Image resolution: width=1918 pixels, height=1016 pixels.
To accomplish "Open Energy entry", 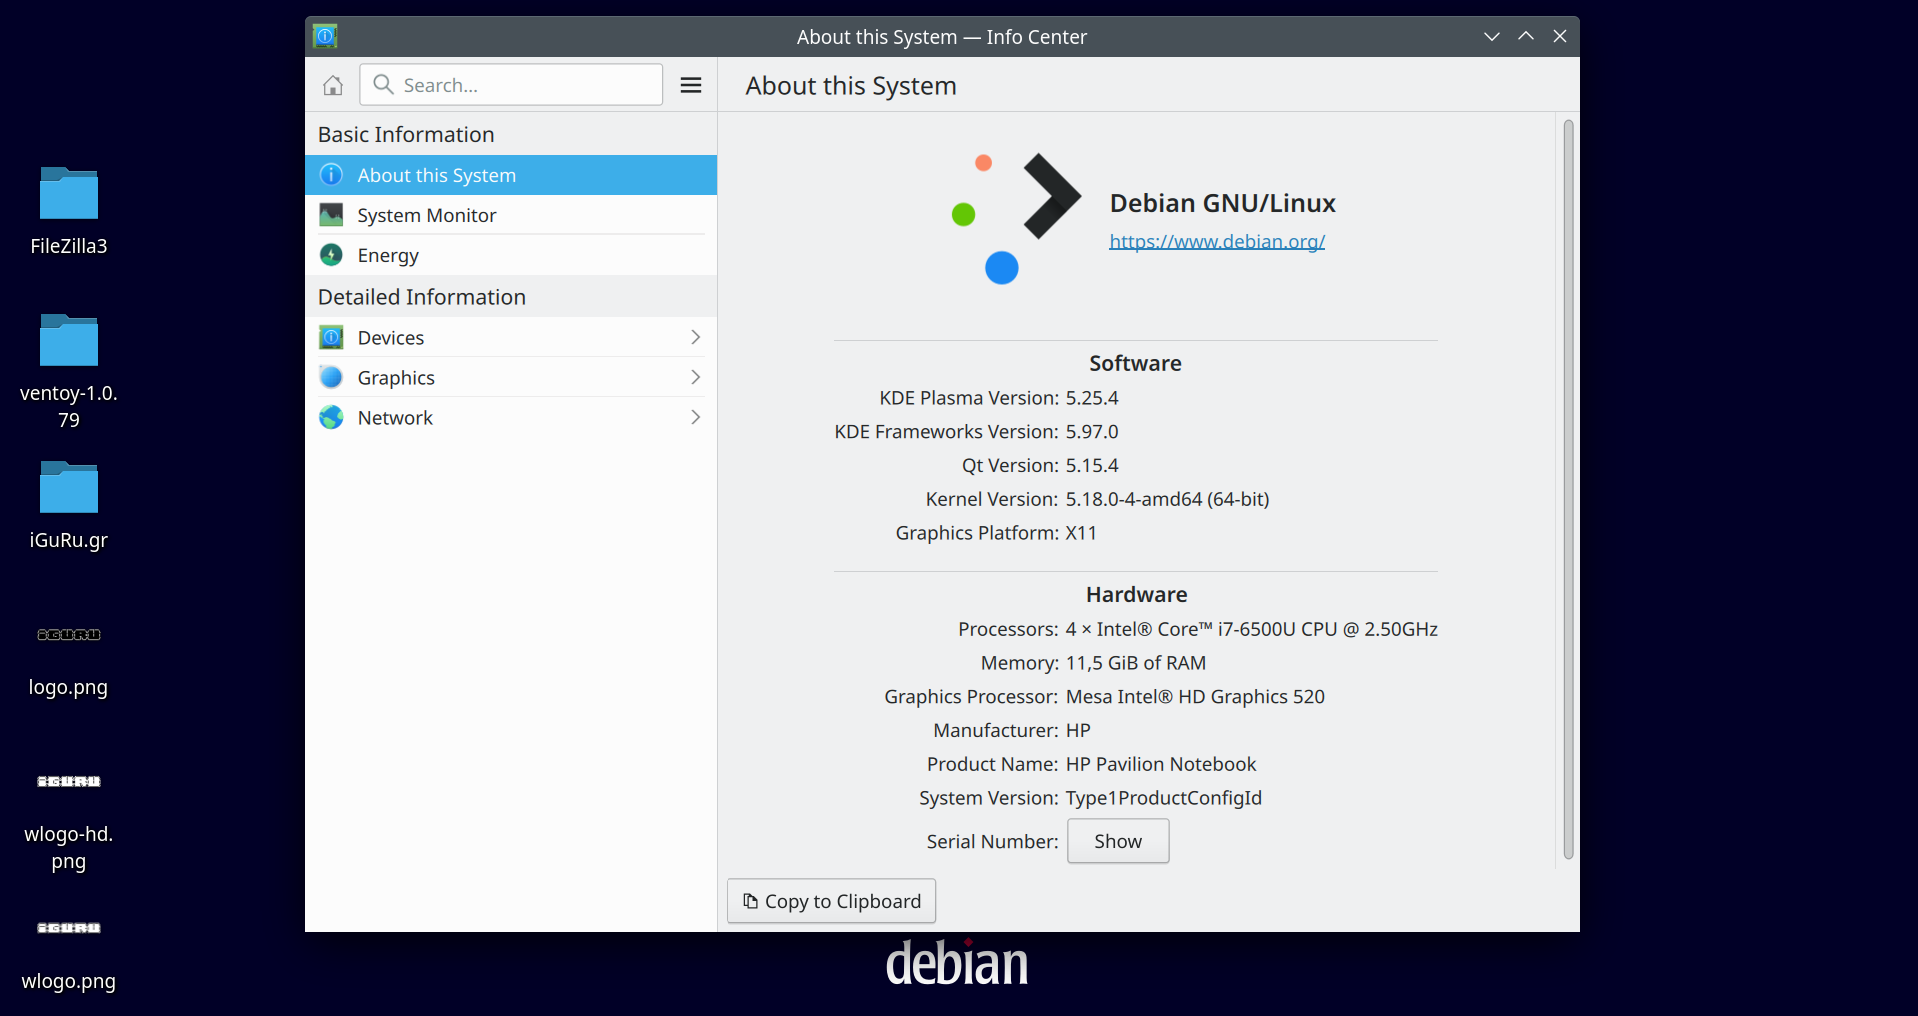I will tap(511, 255).
